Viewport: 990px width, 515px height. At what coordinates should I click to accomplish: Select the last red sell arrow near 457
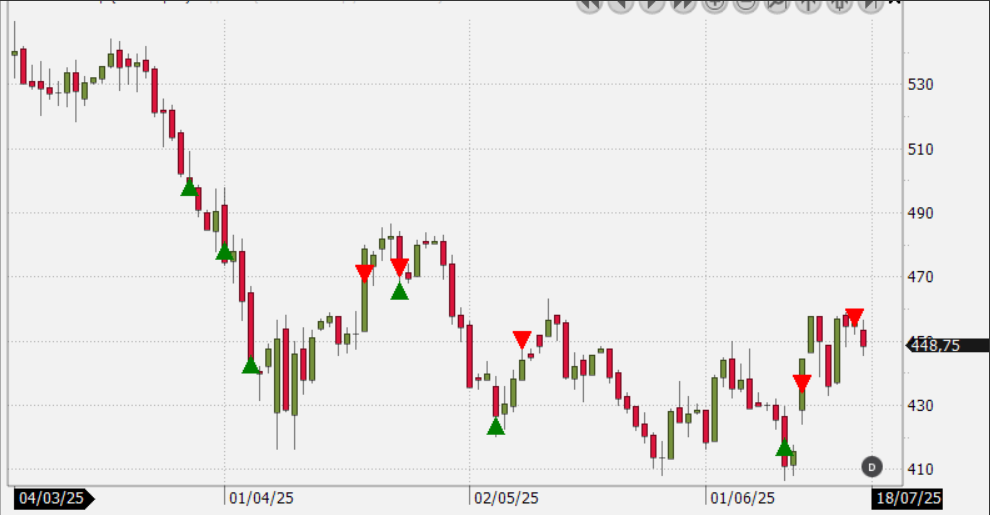pyautogui.click(x=854, y=317)
